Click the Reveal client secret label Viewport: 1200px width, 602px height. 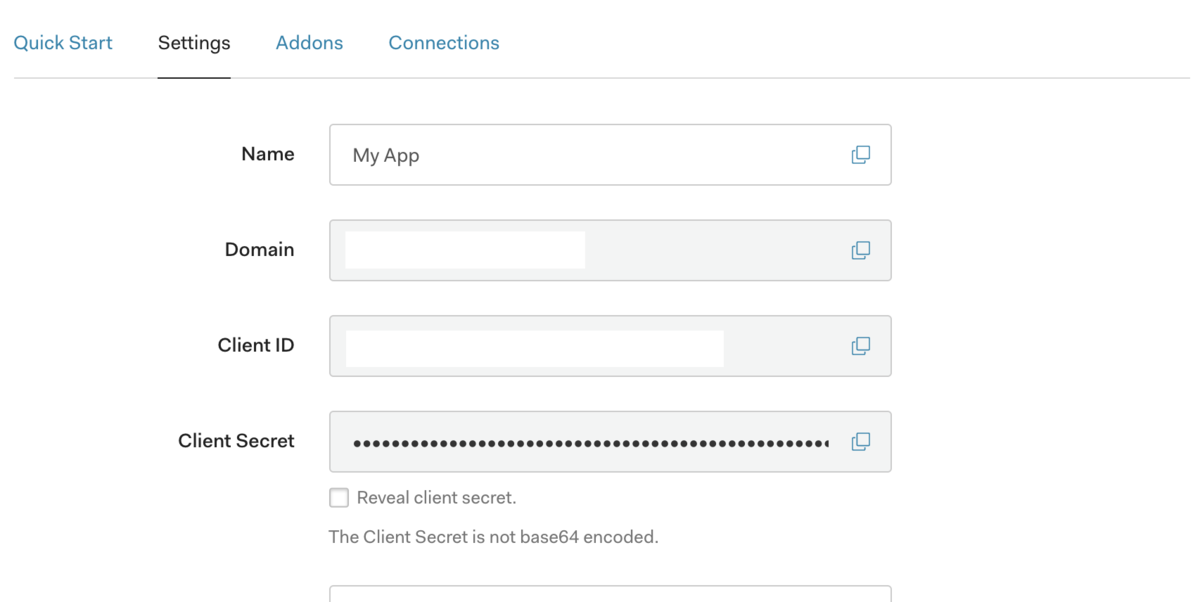(436, 497)
